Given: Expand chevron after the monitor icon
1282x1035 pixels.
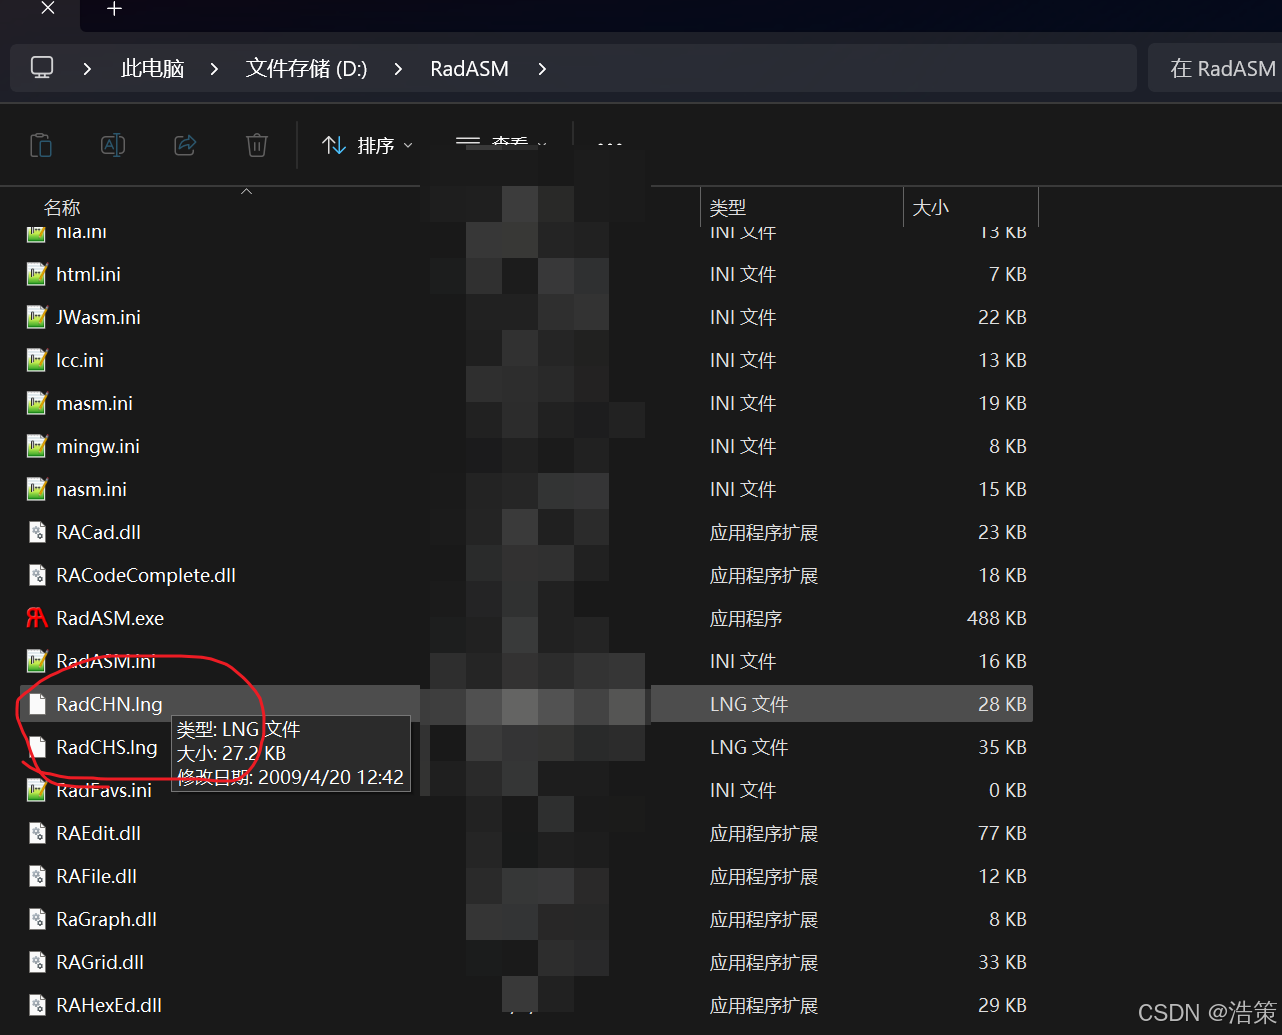Looking at the screenshot, I should tap(87, 69).
